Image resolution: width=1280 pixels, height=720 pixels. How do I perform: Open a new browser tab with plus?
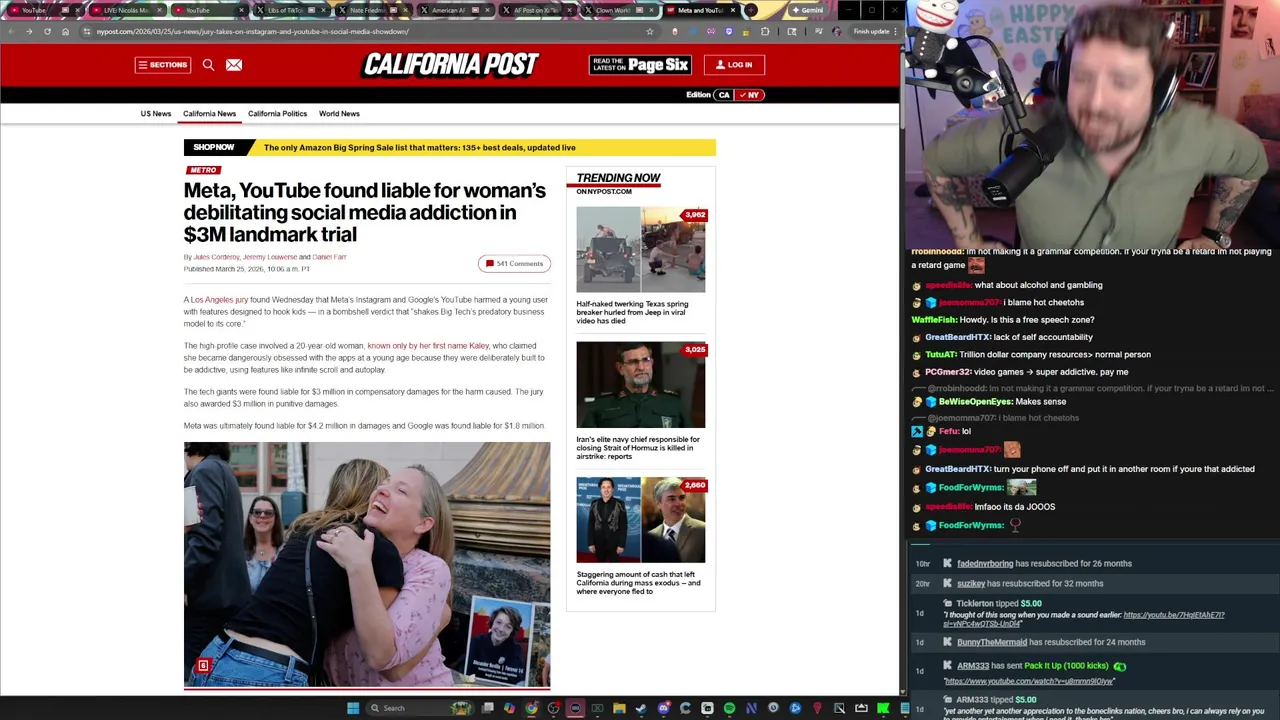click(x=751, y=11)
